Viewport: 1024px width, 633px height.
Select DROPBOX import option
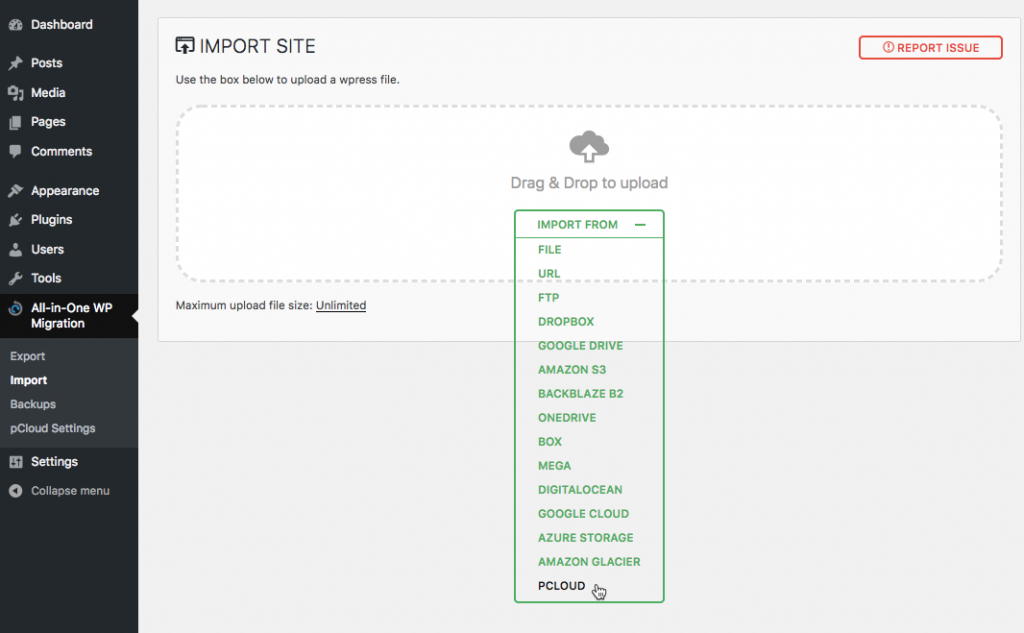[566, 322]
